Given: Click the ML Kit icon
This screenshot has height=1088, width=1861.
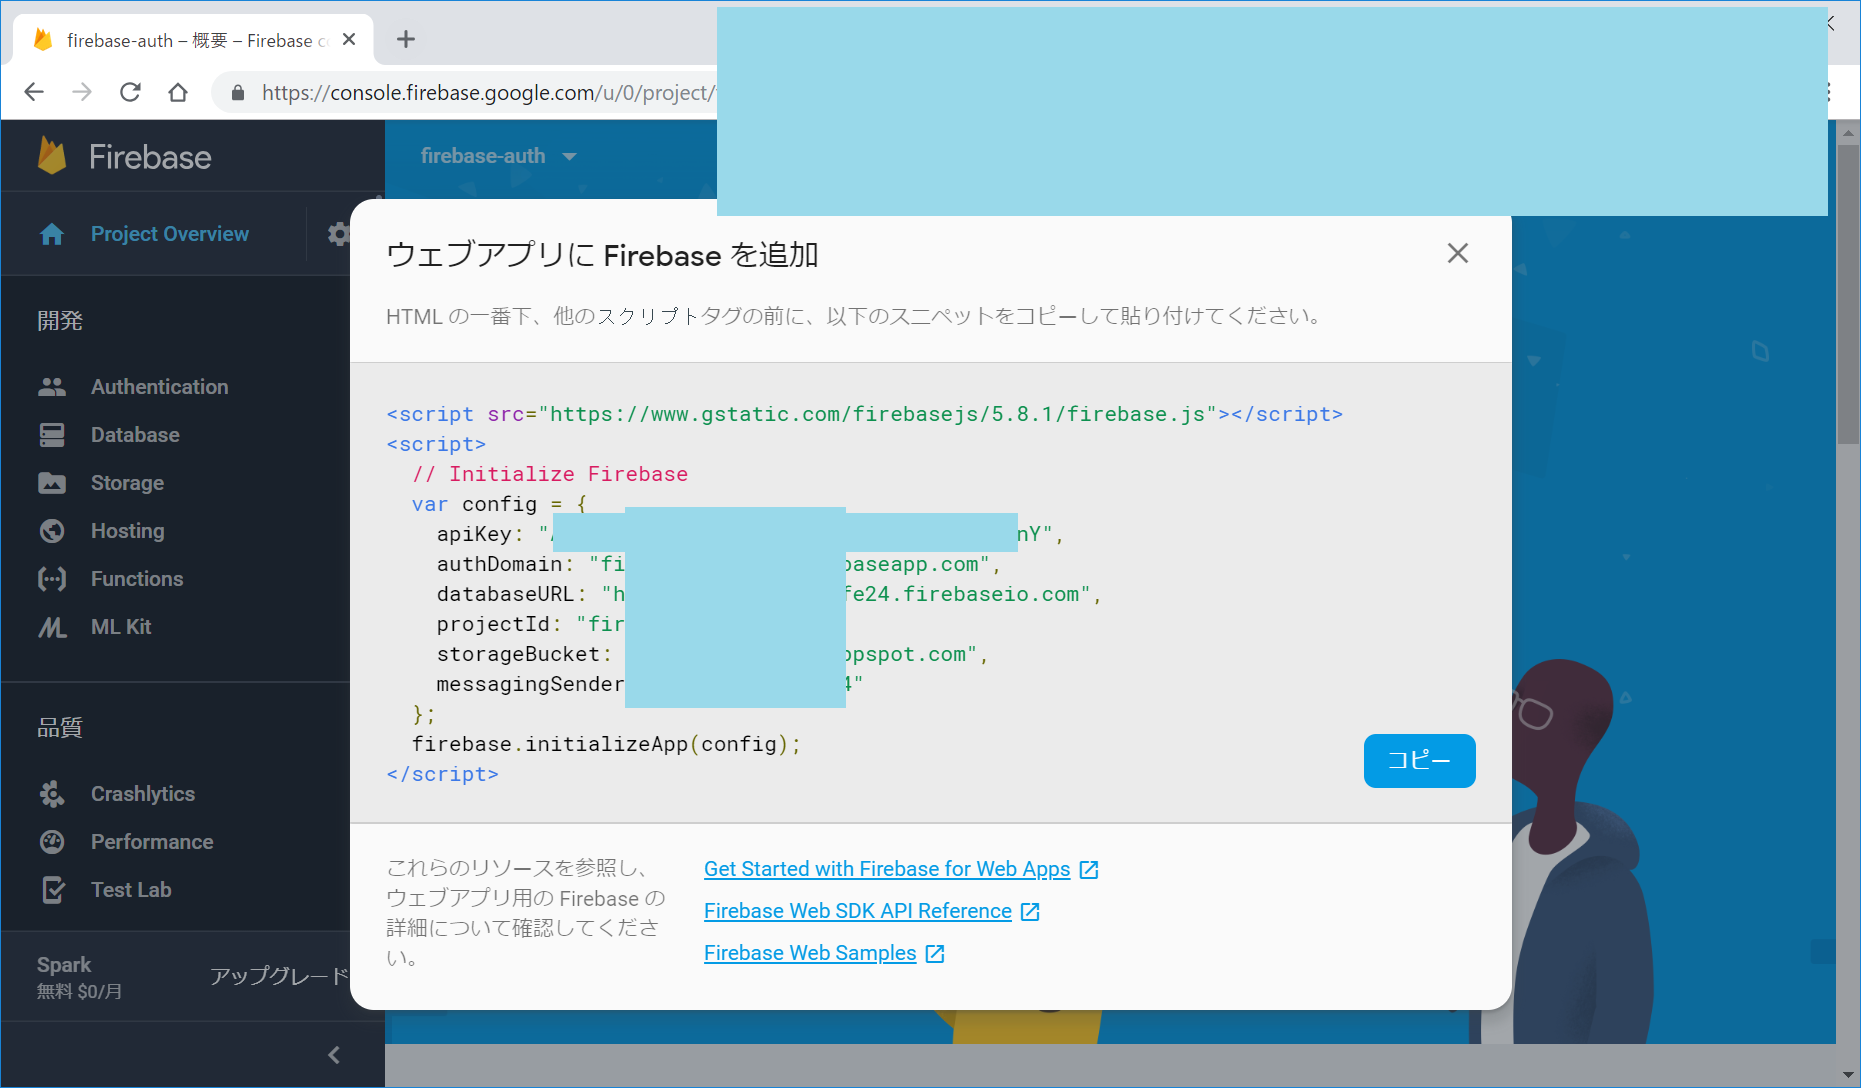Looking at the screenshot, I should [52, 627].
